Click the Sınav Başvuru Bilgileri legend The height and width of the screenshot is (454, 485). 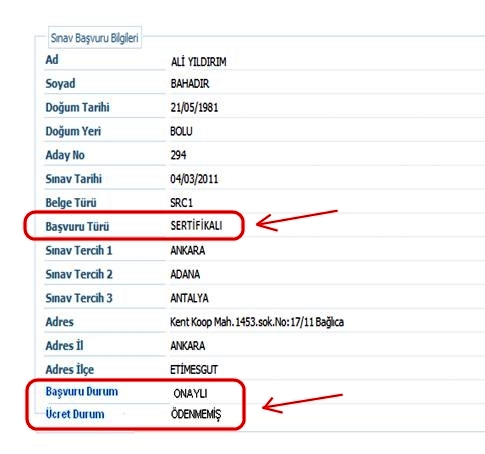(x=95, y=38)
